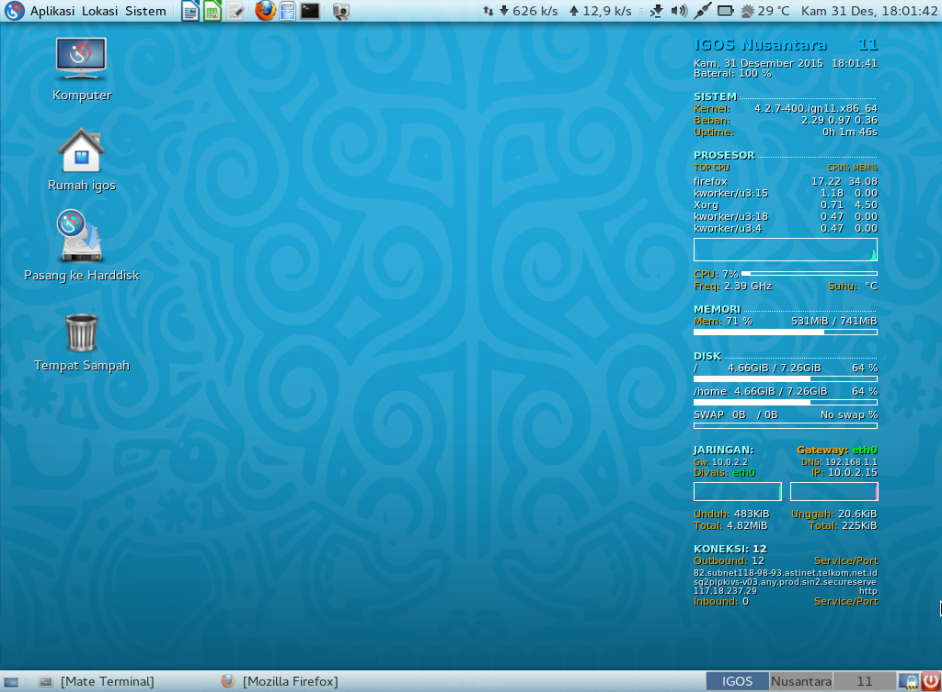Open LibreOffice Calc from the panel launcher
Image resolution: width=942 pixels, height=692 pixels.
tap(214, 11)
